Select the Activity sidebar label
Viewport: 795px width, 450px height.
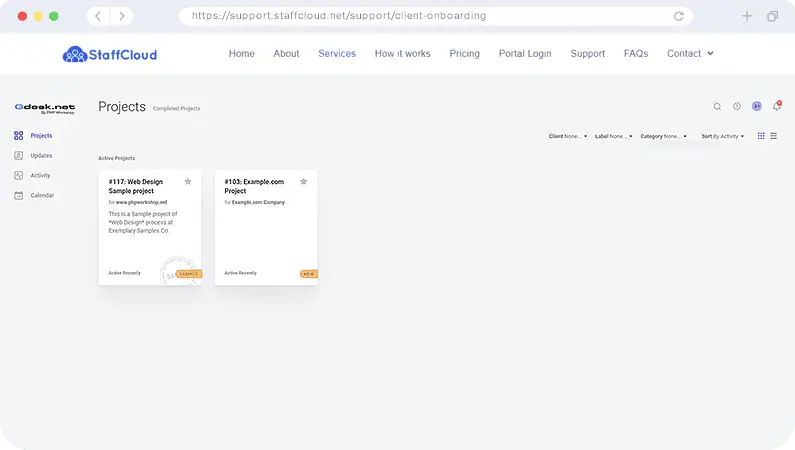[40, 175]
